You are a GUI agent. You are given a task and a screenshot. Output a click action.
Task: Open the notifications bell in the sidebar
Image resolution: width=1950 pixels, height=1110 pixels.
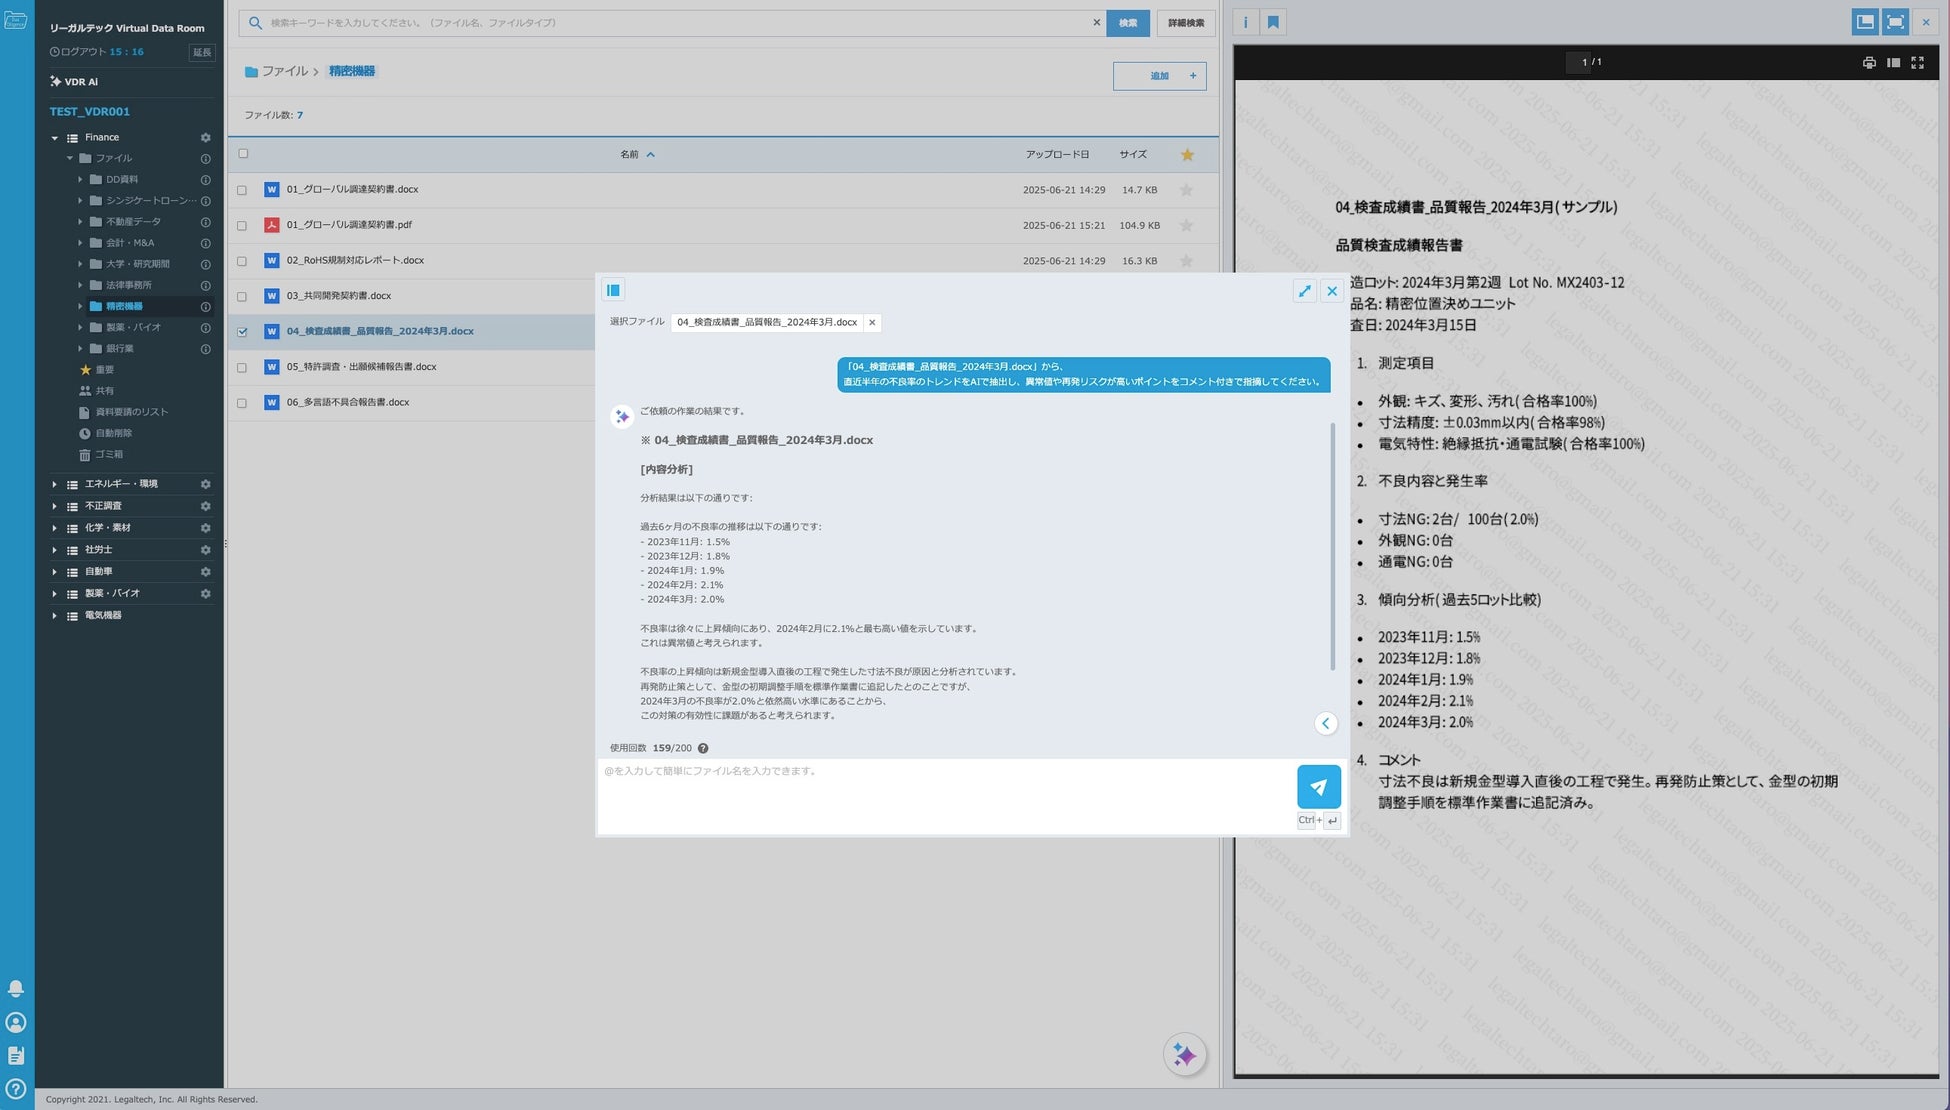(x=16, y=988)
